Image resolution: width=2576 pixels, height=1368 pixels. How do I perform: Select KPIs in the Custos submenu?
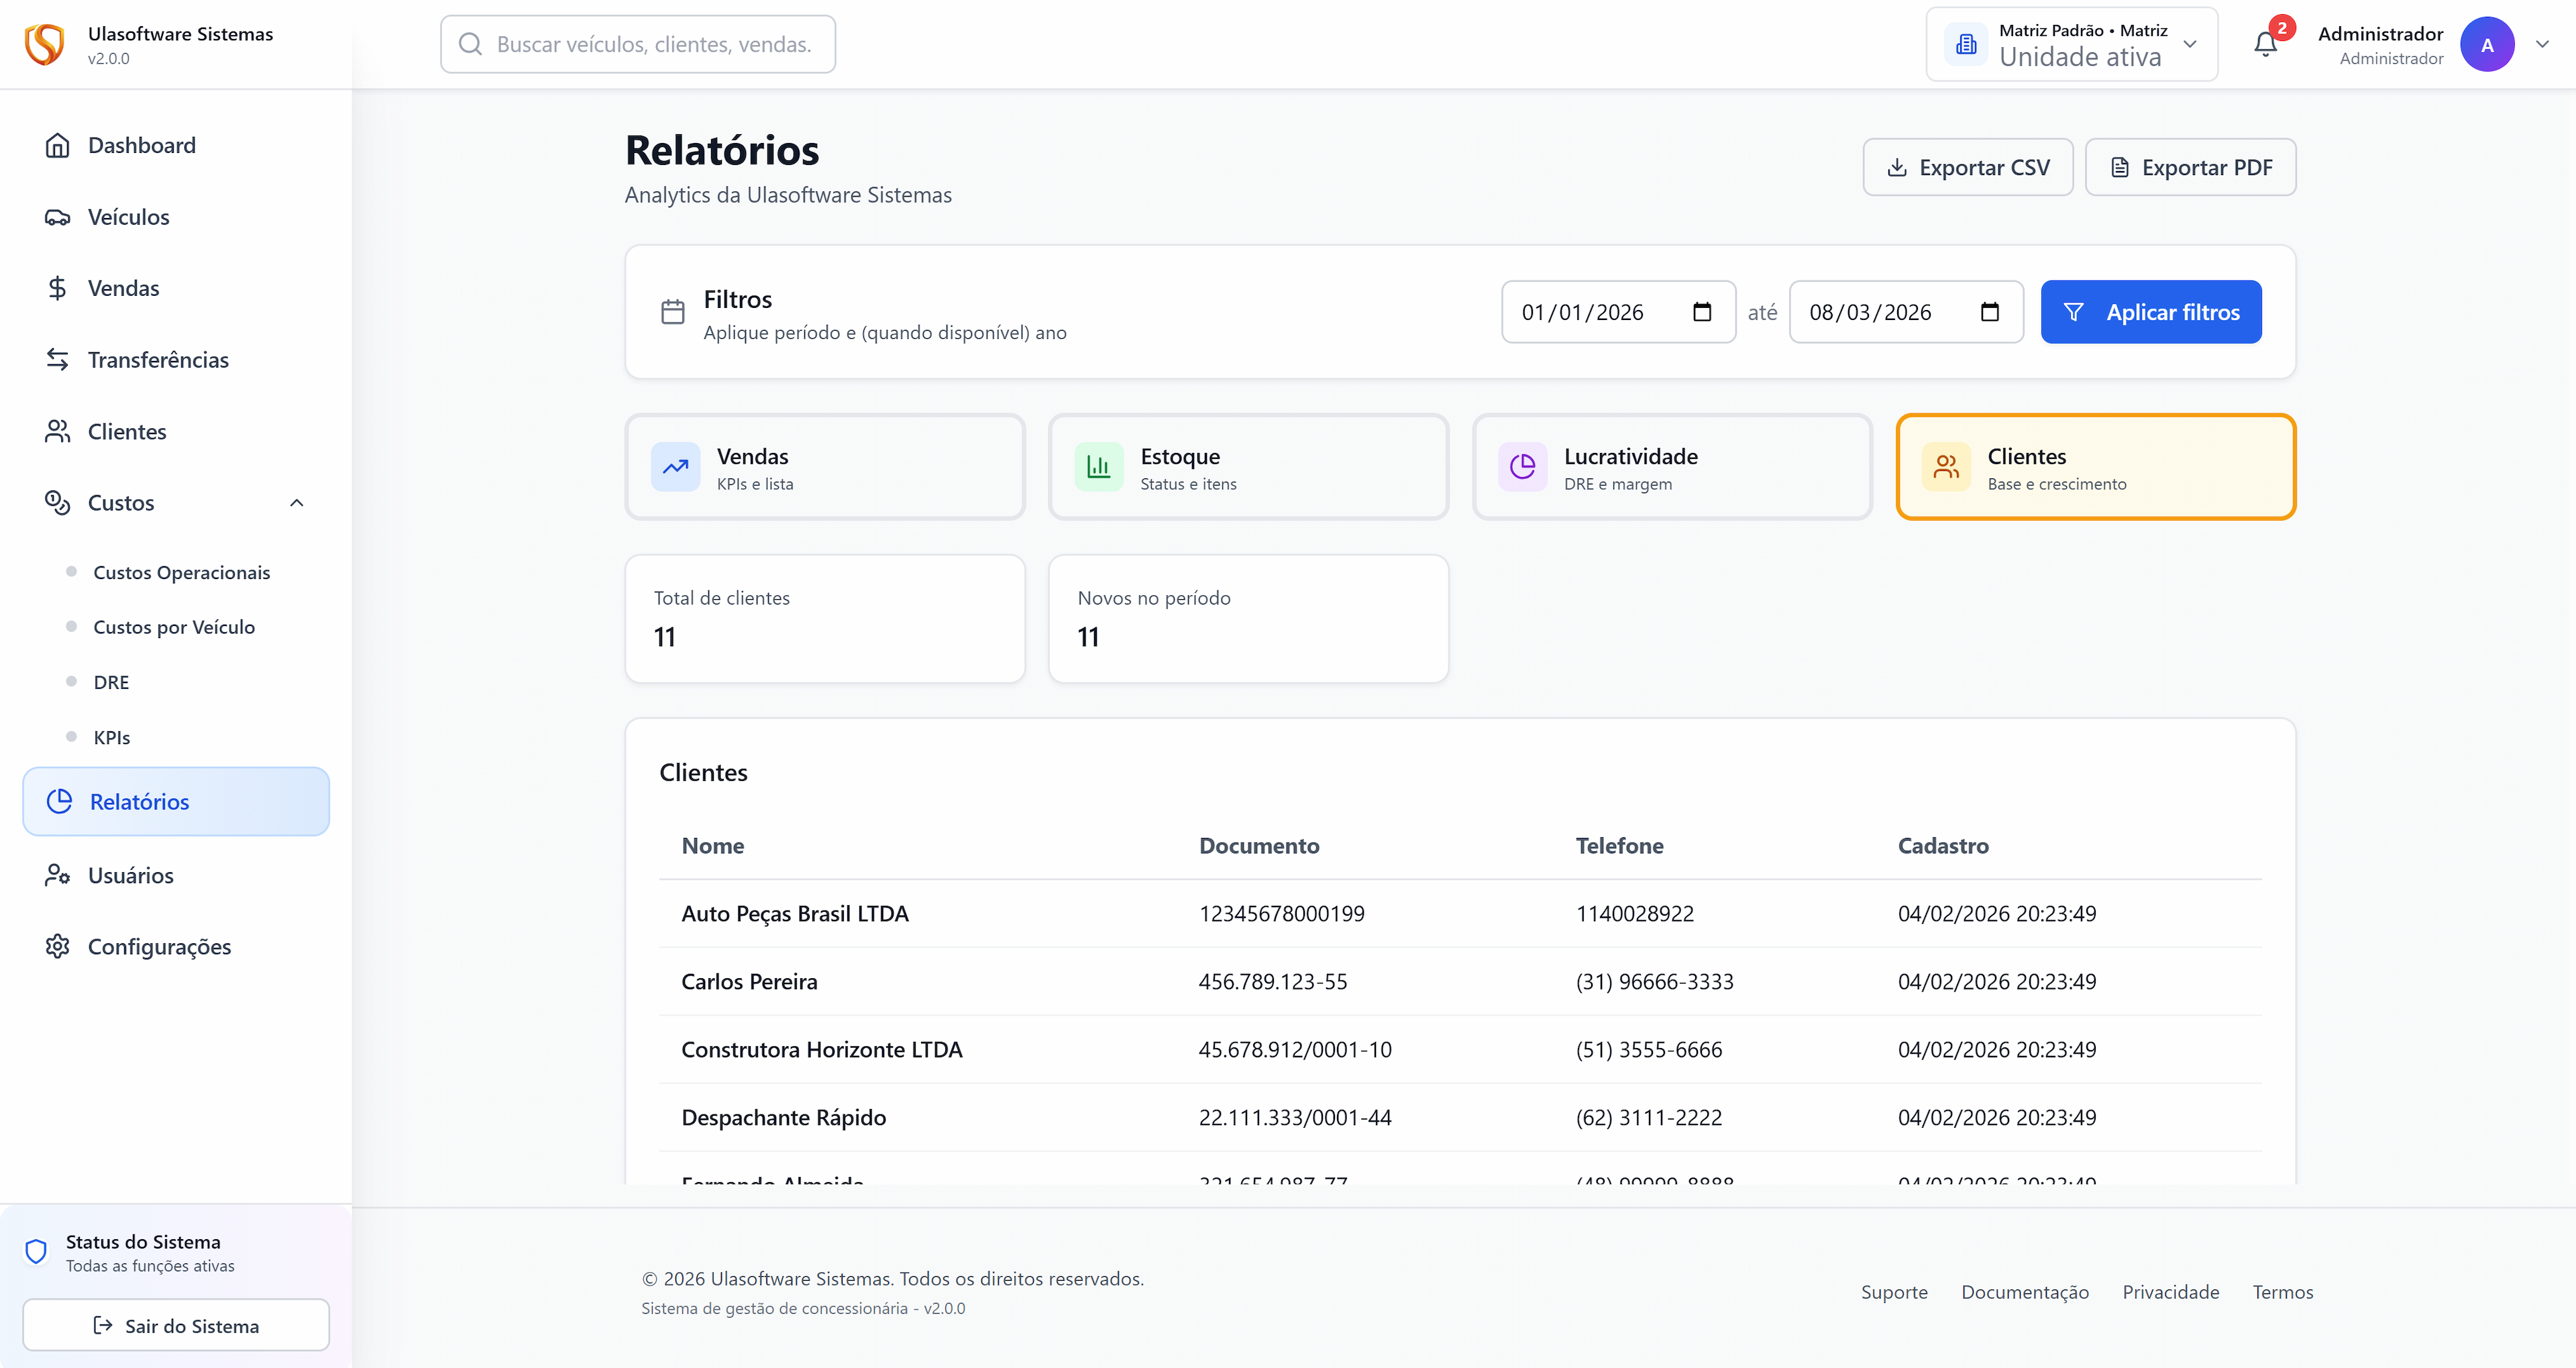112,736
